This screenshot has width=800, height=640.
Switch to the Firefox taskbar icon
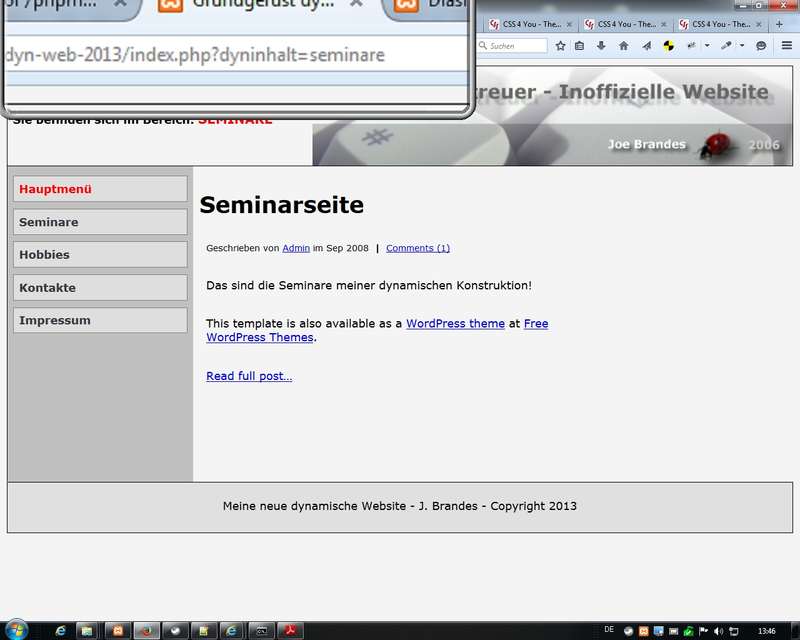tap(147, 631)
